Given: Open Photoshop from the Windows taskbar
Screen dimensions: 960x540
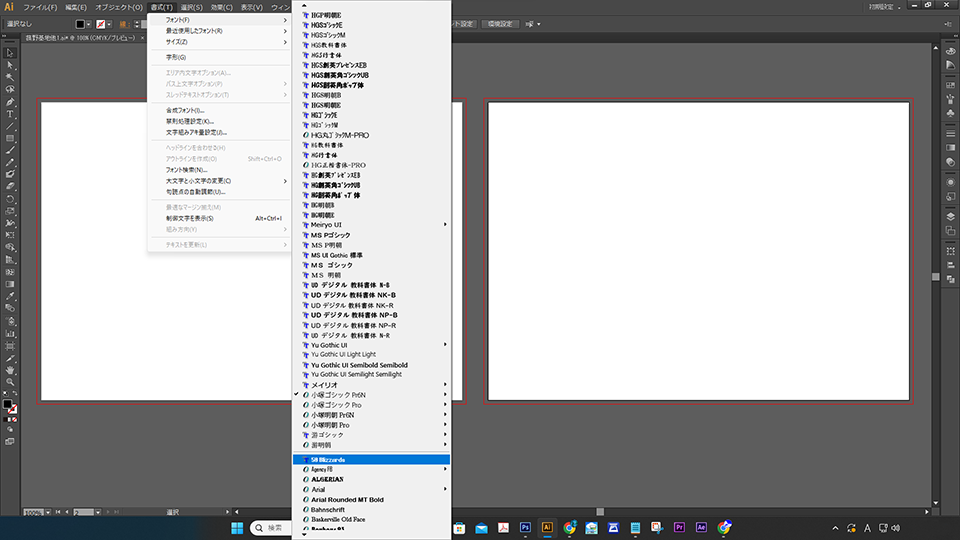Looking at the screenshot, I should click(x=525, y=527).
